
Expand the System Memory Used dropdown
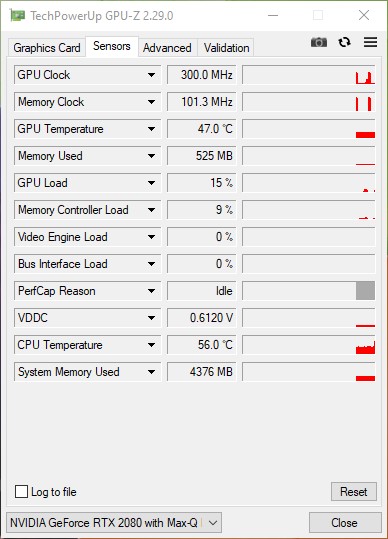151,372
